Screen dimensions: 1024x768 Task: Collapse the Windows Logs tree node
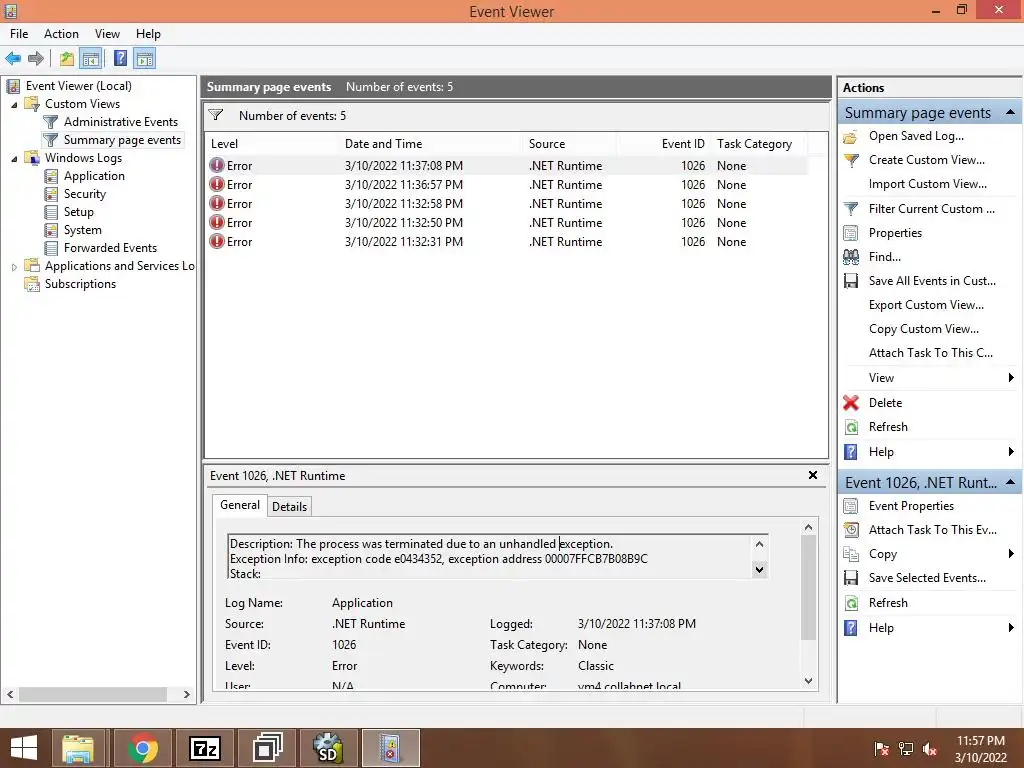click(14, 159)
